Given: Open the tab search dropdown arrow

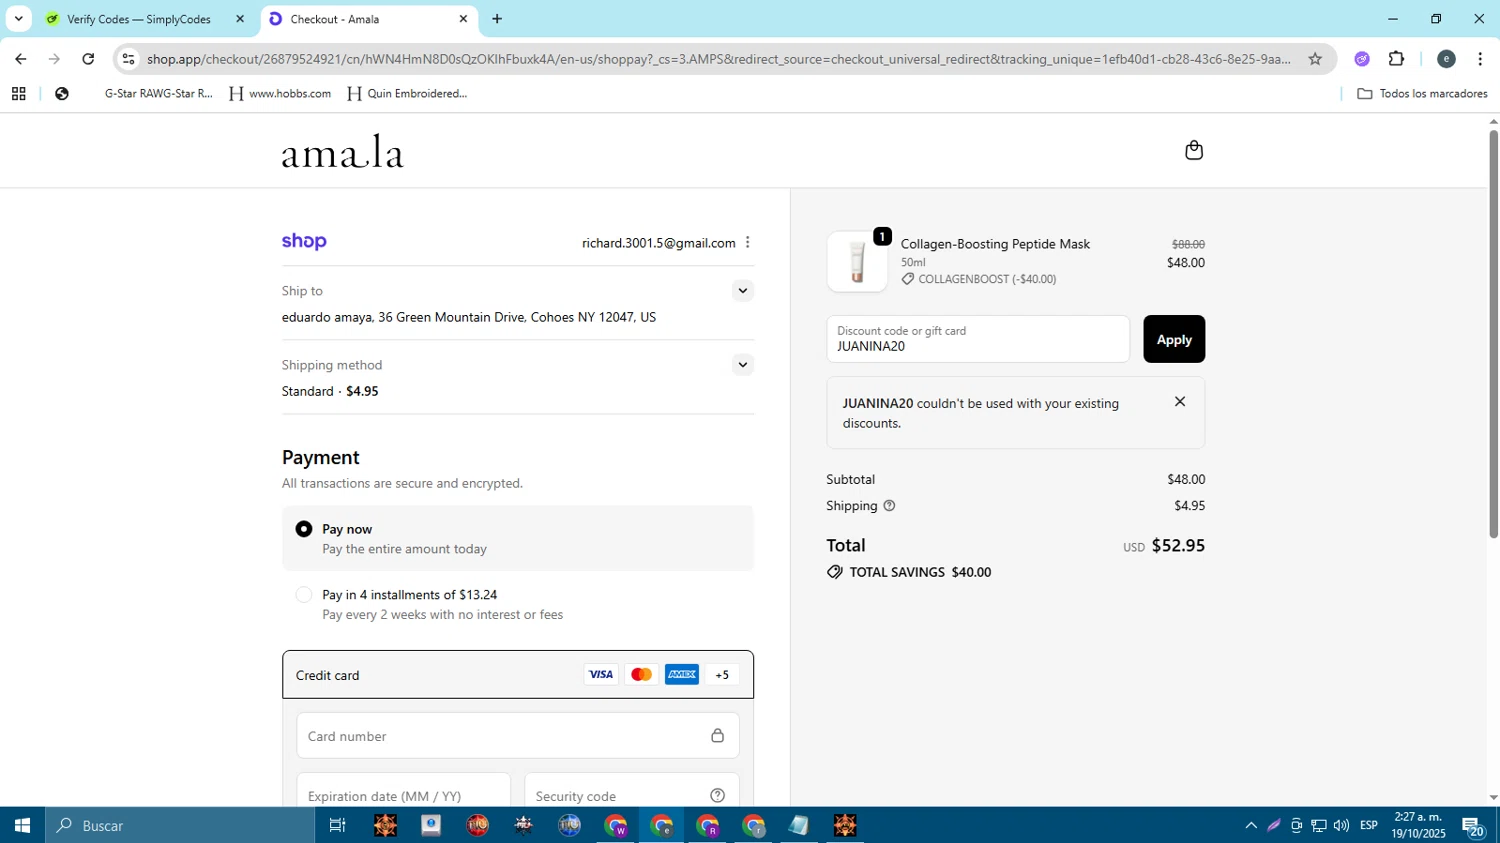Looking at the screenshot, I should coord(18,19).
